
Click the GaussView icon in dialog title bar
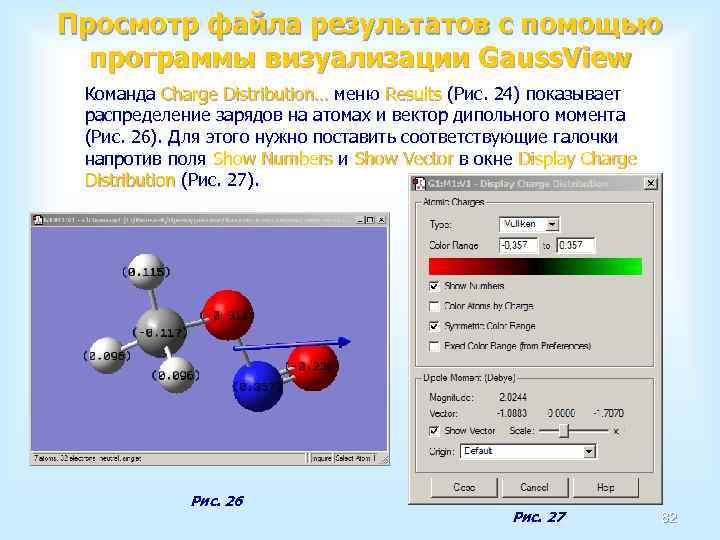(x=419, y=184)
